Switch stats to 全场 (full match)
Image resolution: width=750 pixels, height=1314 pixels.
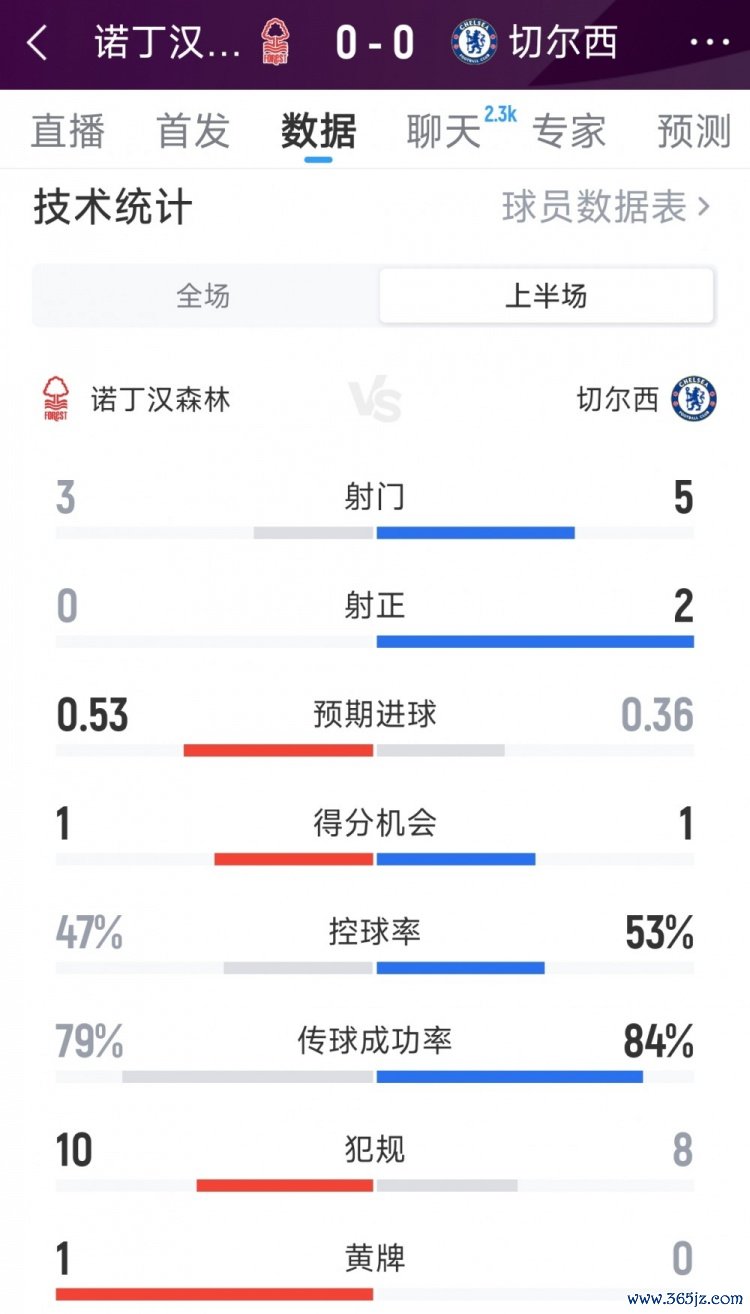(x=204, y=296)
